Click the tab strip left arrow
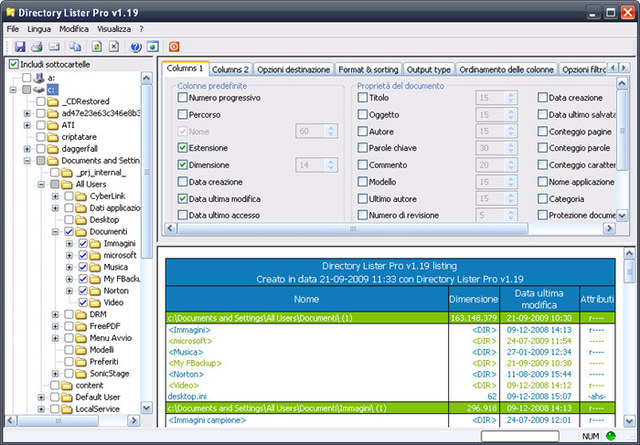The height and width of the screenshot is (445, 640). tap(612, 68)
